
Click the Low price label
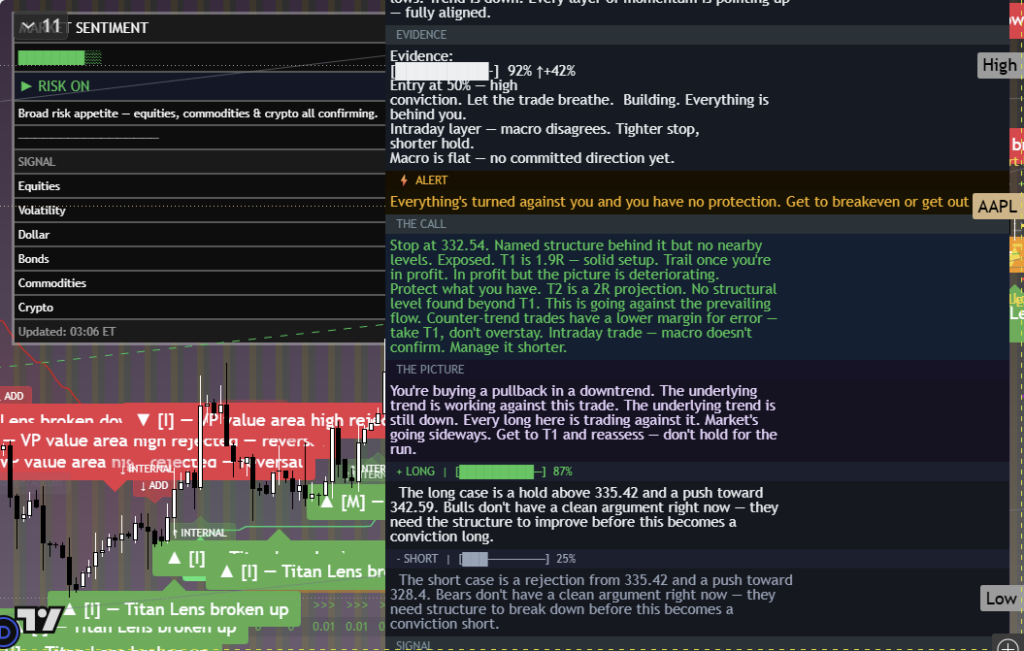click(x=1000, y=598)
